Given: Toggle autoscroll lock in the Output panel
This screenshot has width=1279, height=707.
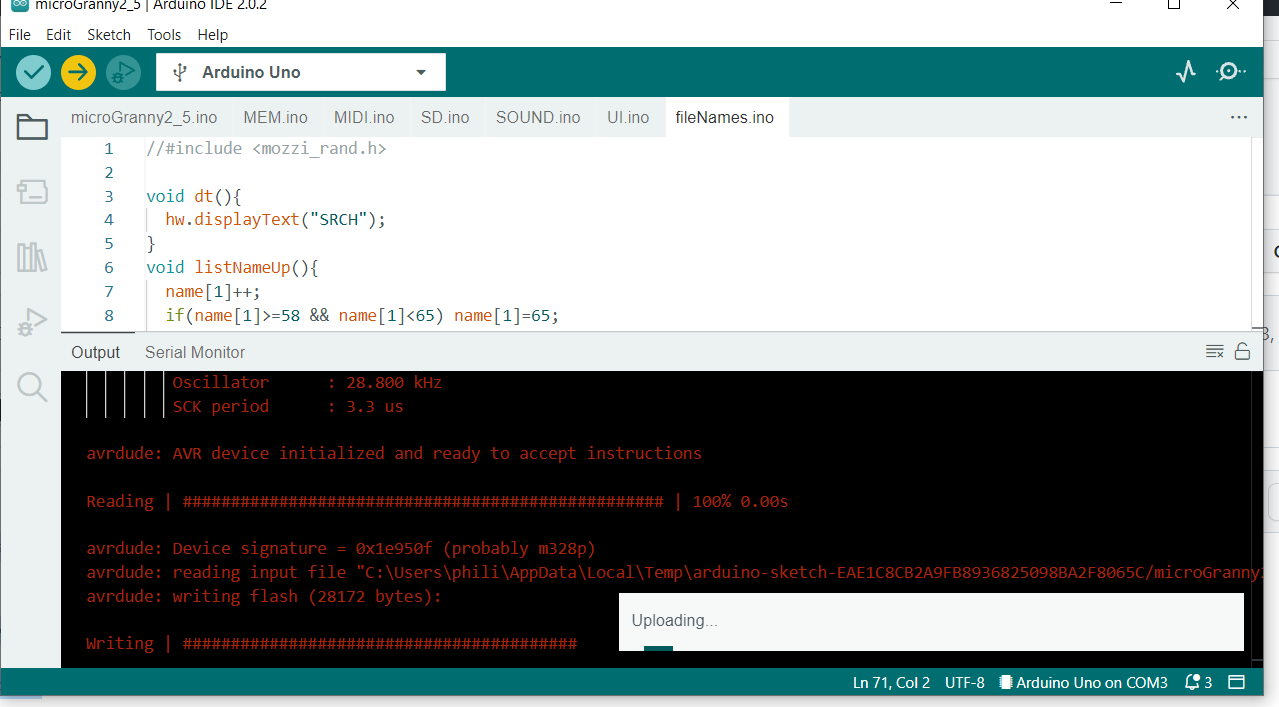Looking at the screenshot, I should (x=1243, y=352).
